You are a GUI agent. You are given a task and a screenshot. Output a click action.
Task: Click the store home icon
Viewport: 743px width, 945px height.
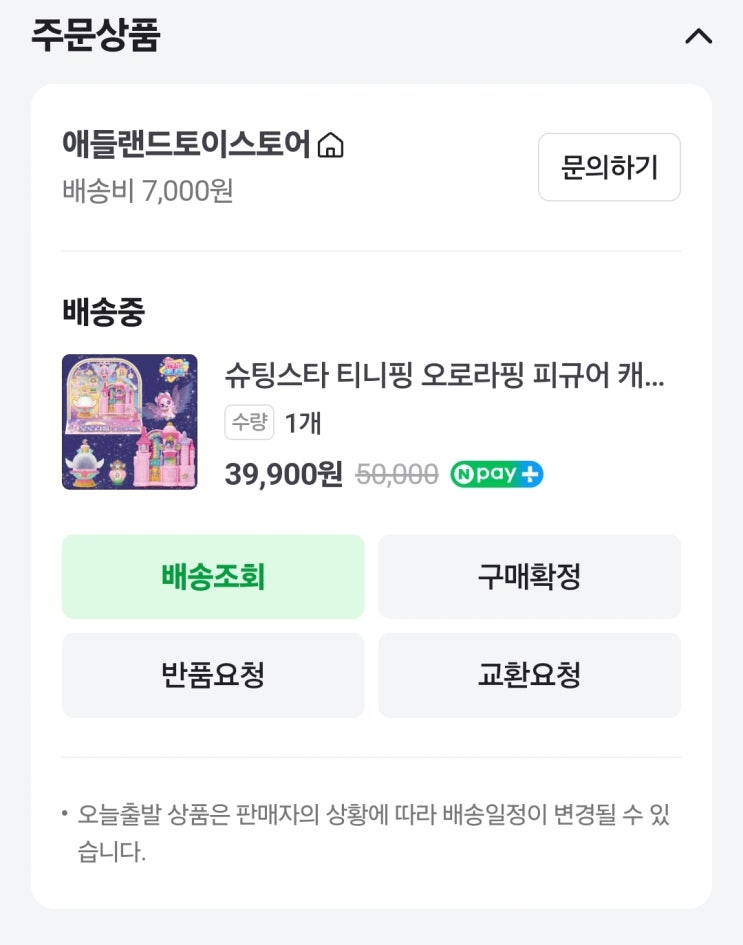(330, 146)
